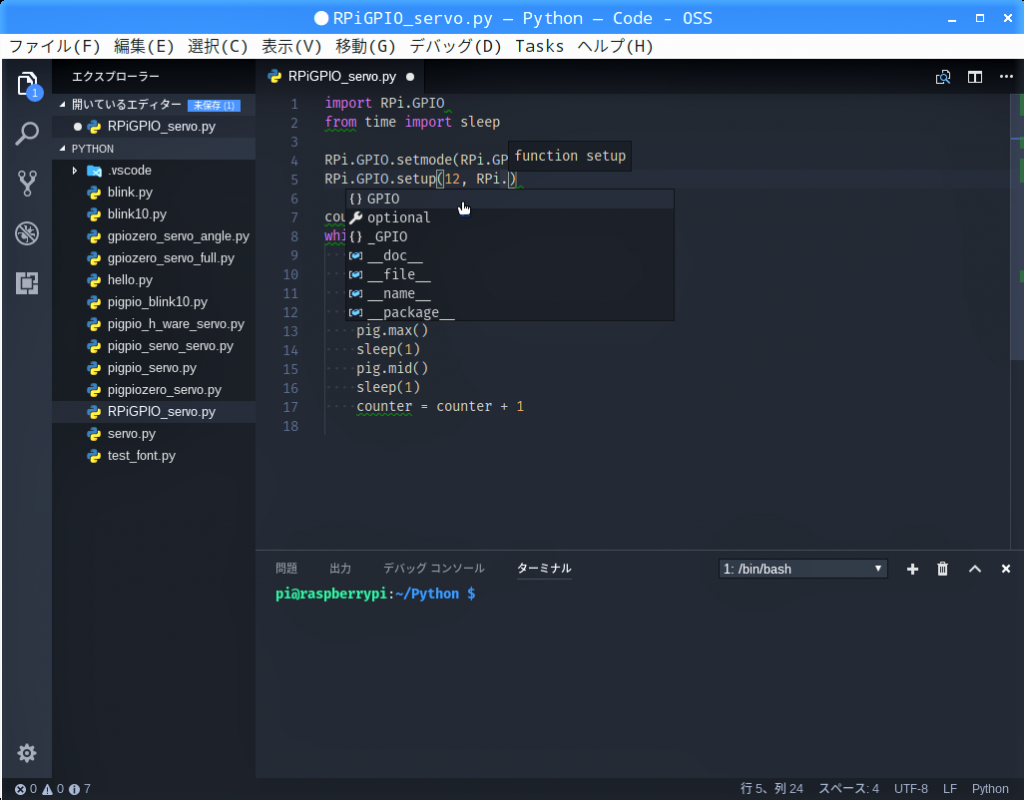The width and height of the screenshot is (1024, 800).
Task: Open the Search view in activity bar
Action: pyautogui.click(x=27, y=134)
